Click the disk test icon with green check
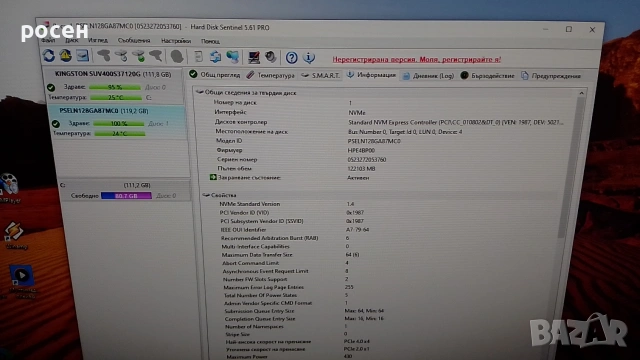Viewport: 640px width, 360px height. (138, 56)
